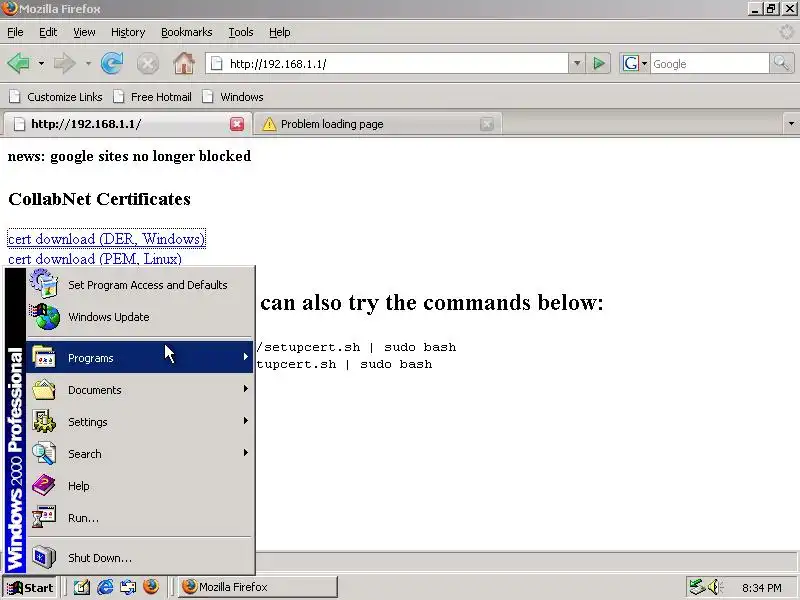
Task: Click cert download (DER, Windows) link
Action: [x=107, y=239]
